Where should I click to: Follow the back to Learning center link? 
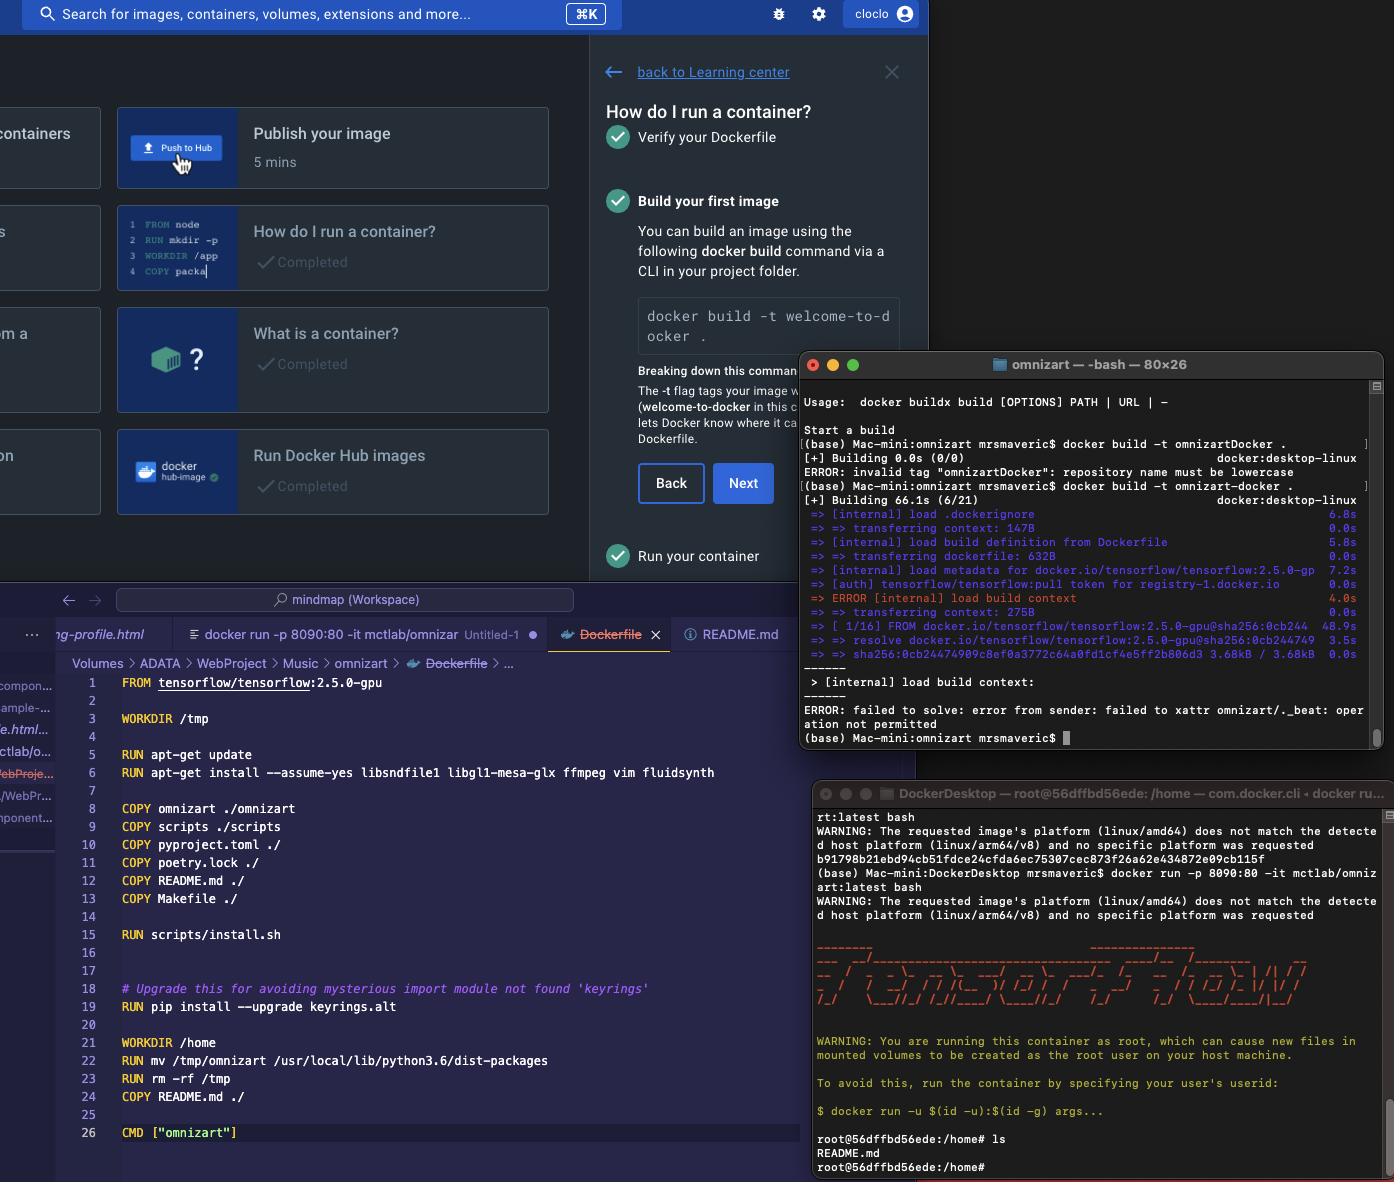pos(713,72)
